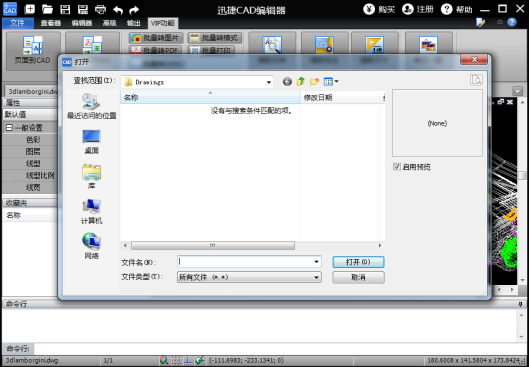
Task: Toggle the 启用预览 checkbox
Action: [397, 167]
